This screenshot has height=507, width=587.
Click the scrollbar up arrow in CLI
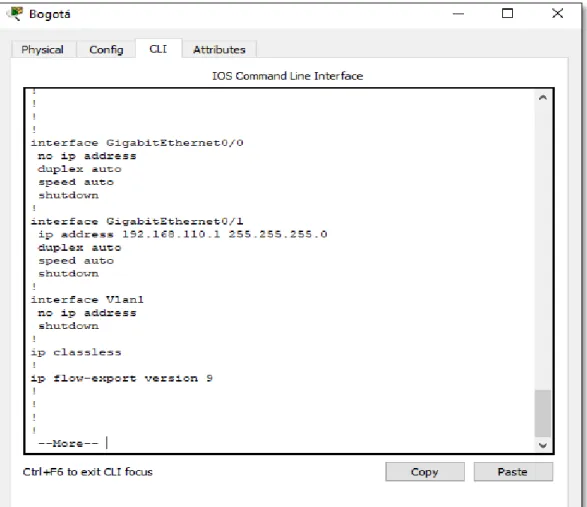click(543, 98)
